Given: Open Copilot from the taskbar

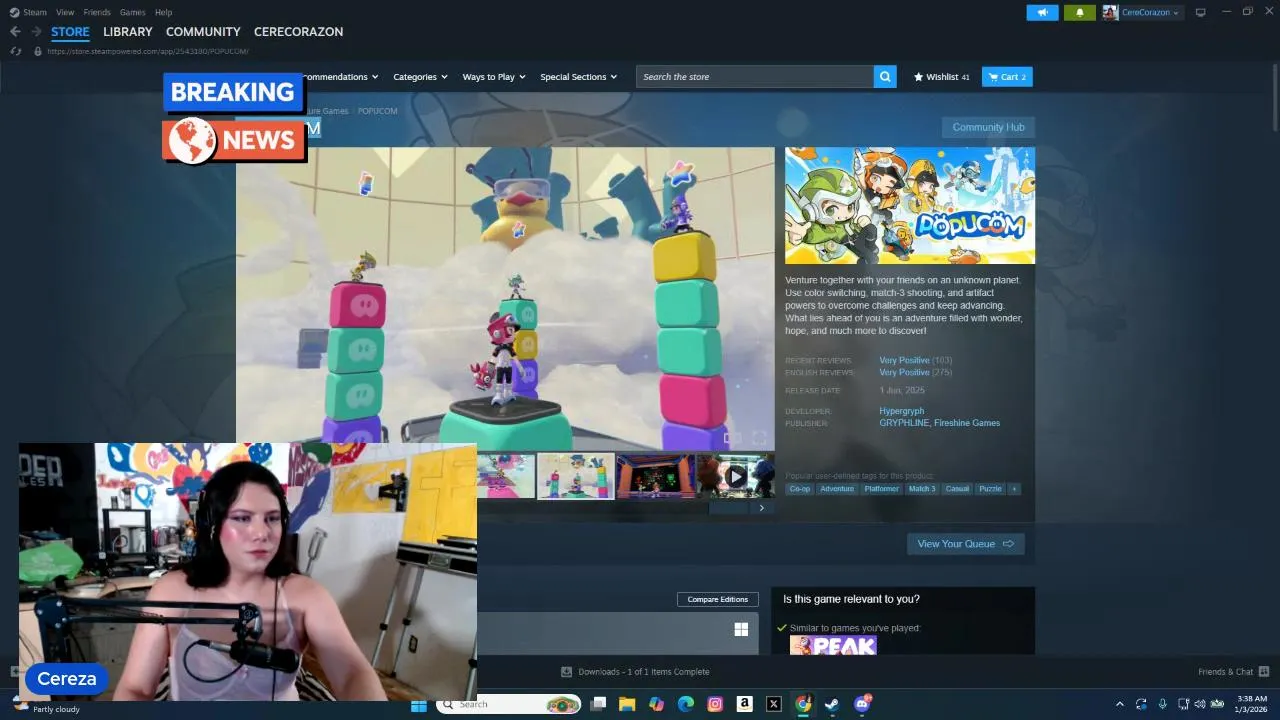Looking at the screenshot, I should click(x=656, y=704).
